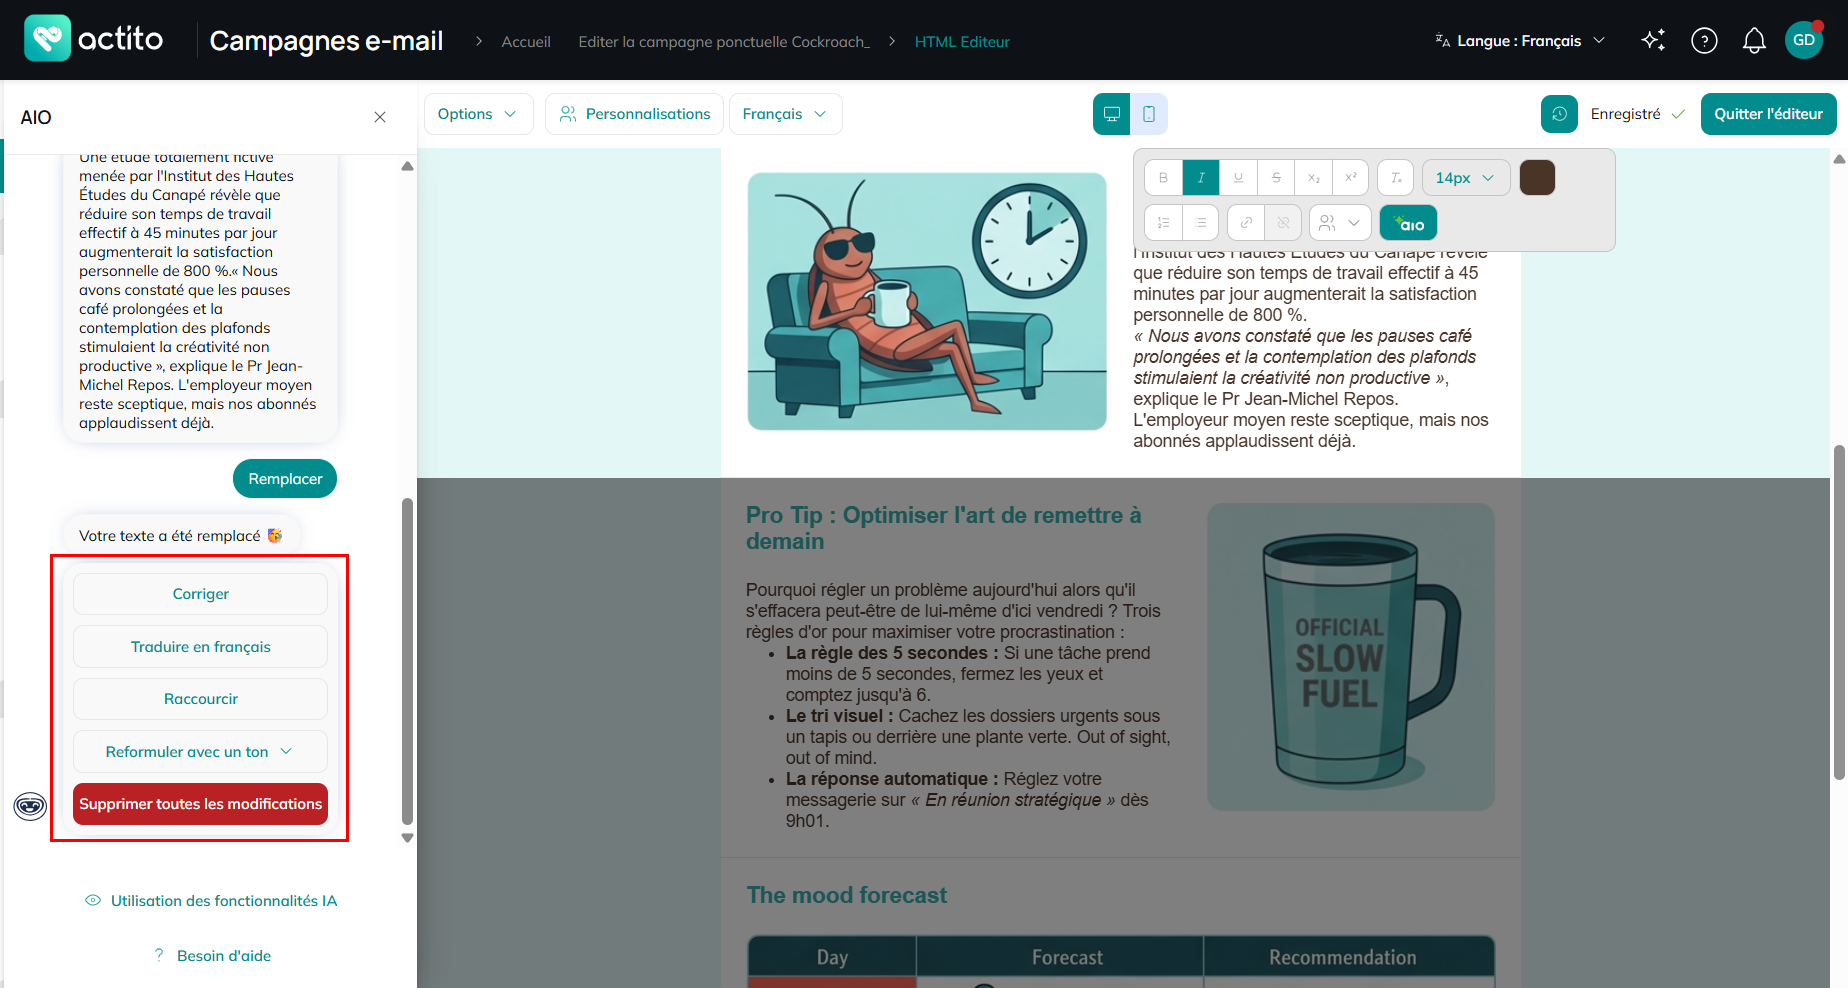Toggle subscript formatting
Viewport: 1848px width, 988px height.
(1313, 178)
